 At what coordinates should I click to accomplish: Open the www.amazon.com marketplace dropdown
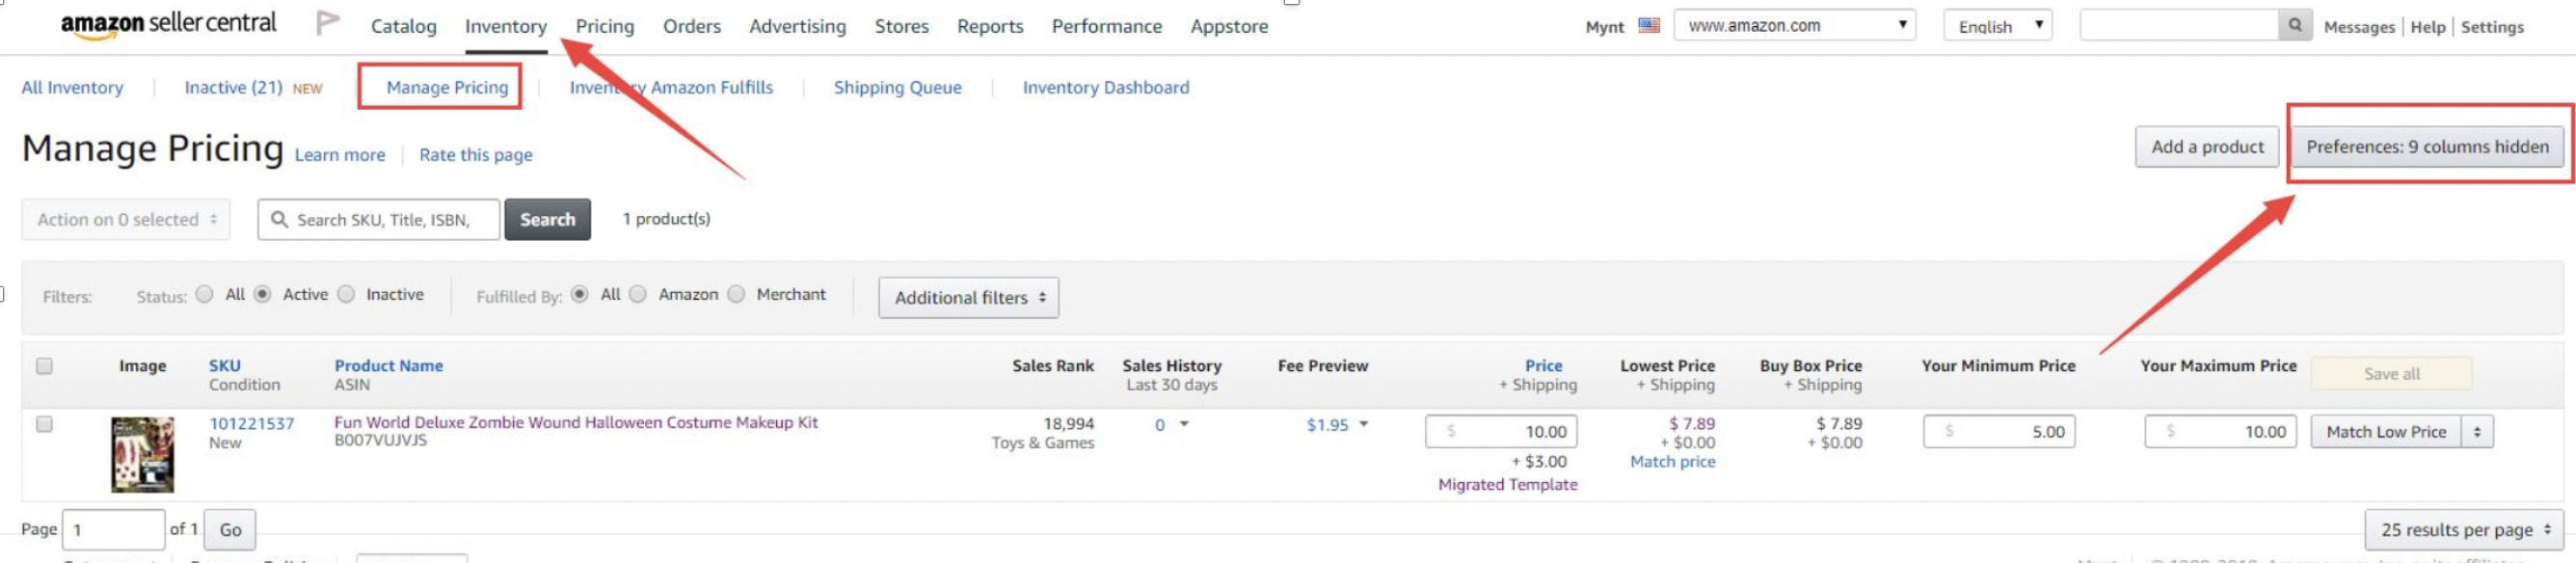click(1795, 25)
